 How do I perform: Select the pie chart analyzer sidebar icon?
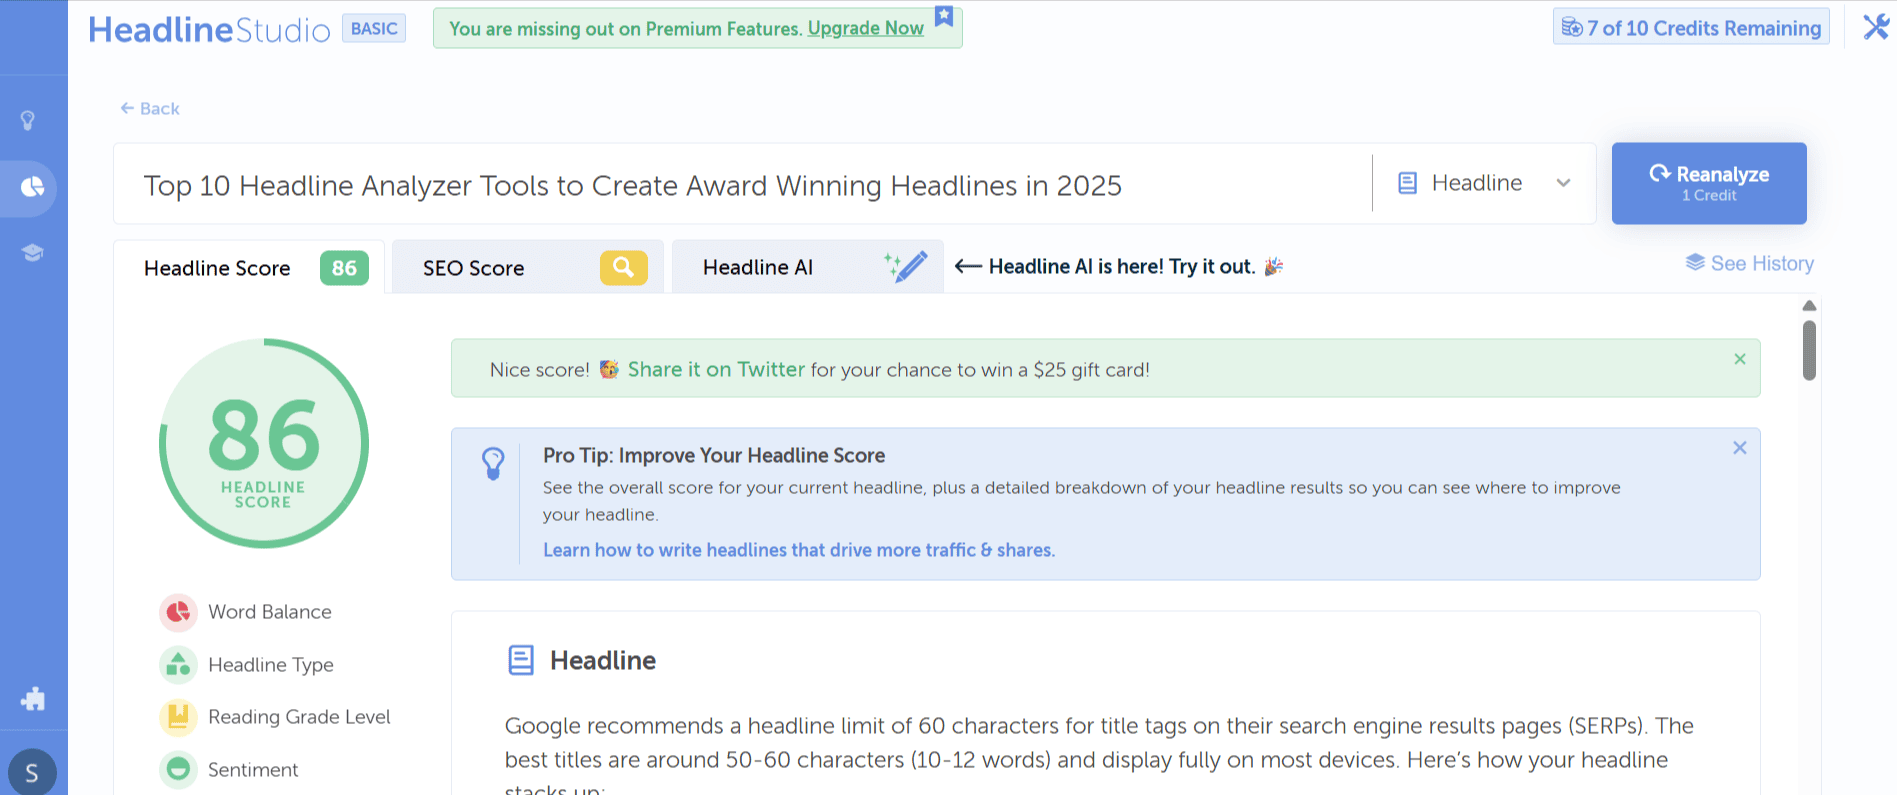coord(32,187)
